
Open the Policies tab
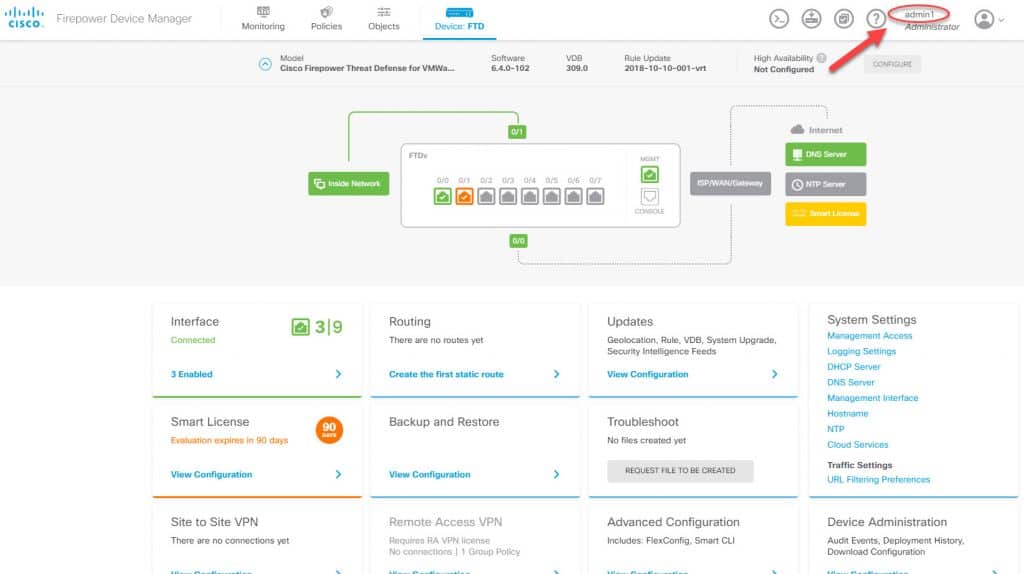click(327, 19)
